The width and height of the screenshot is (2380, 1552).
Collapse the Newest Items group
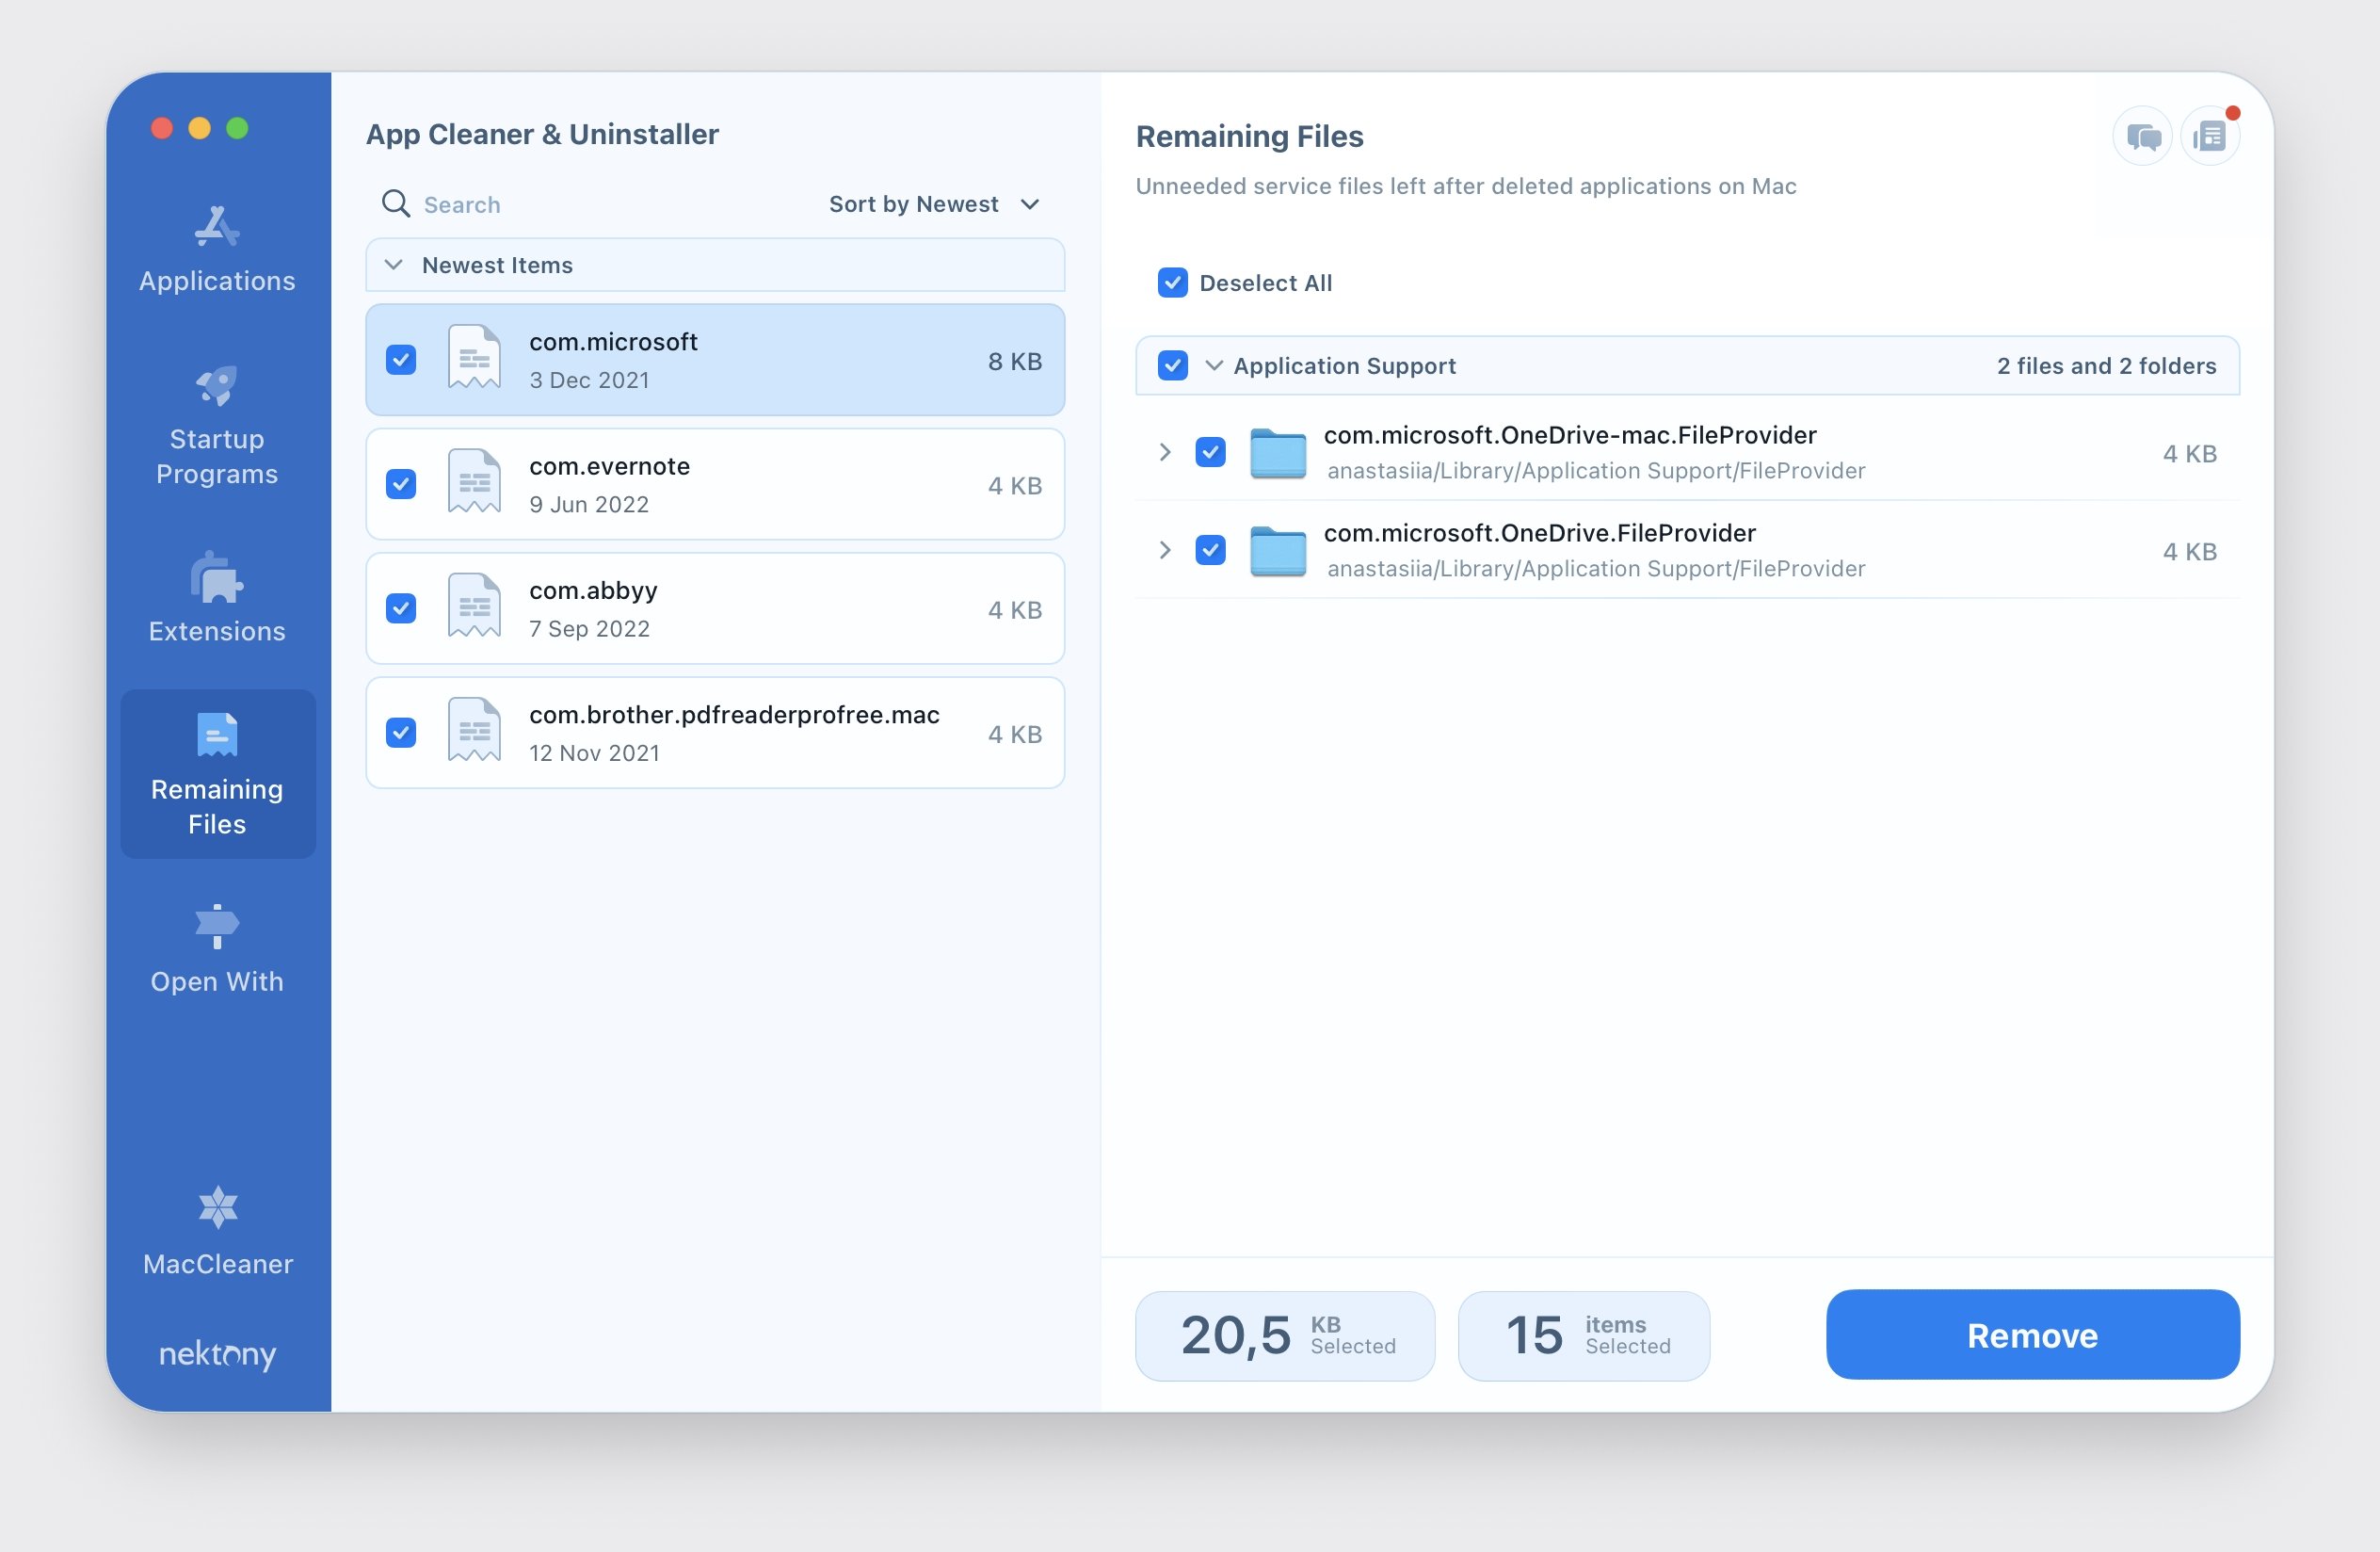[x=395, y=264]
